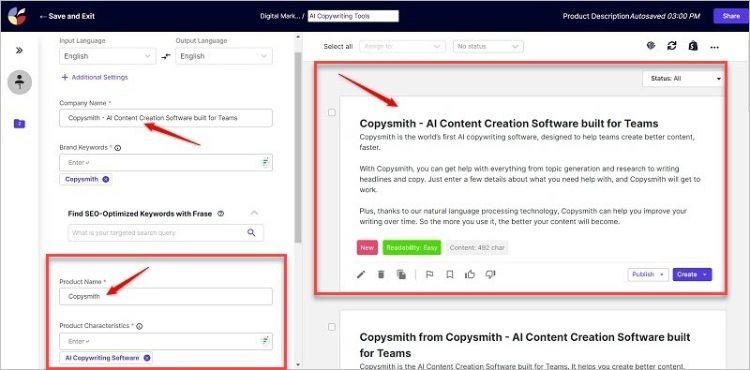The height and width of the screenshot is (370, 750).
Task: Click the Frase search magnifier icon
Action: point(251,233)
